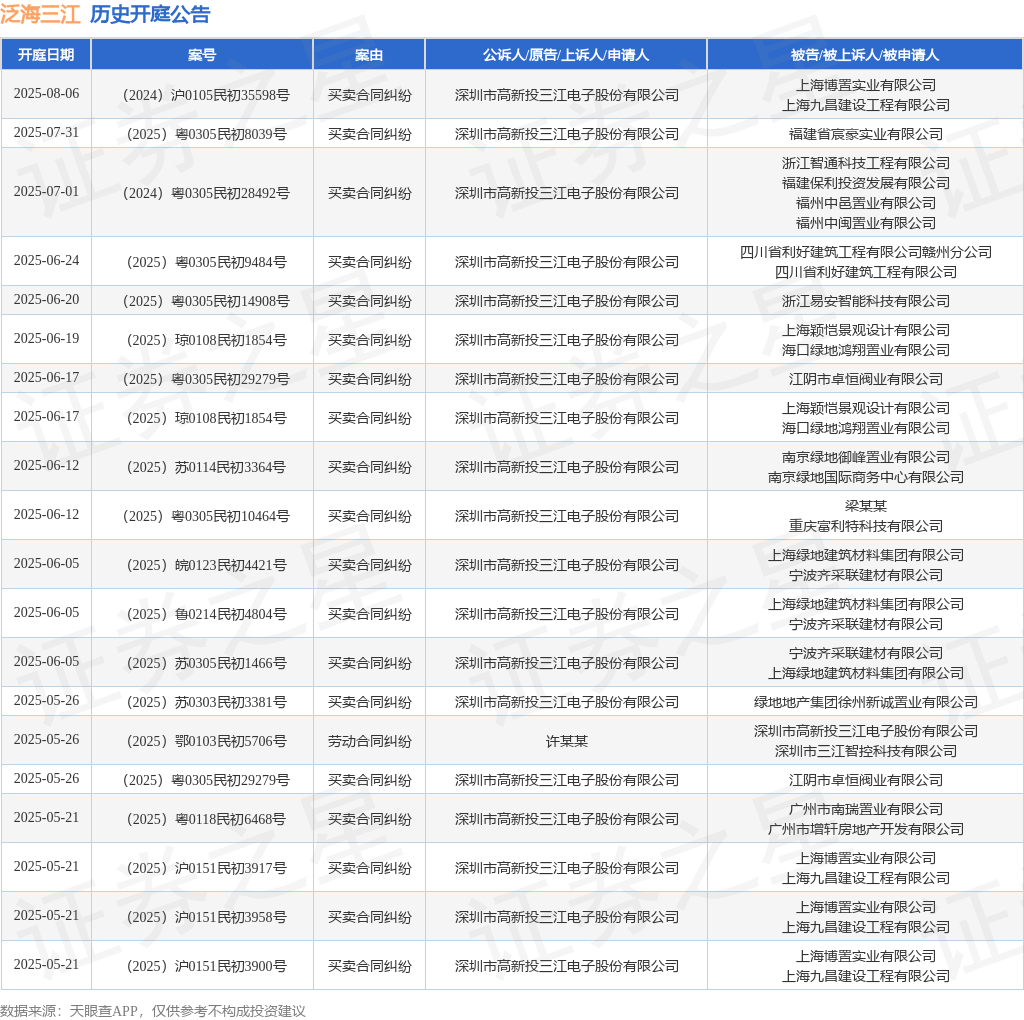Click defendant 绿地地产集团徐州新诚置业有限公司

[865, 703]
